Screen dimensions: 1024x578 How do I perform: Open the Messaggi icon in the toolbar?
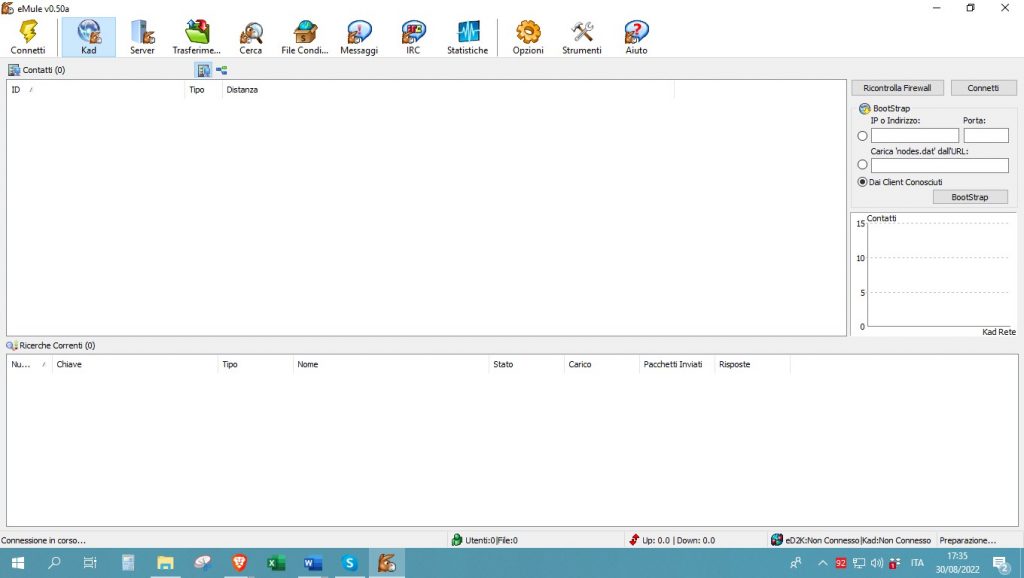click(x=358, y=32)
